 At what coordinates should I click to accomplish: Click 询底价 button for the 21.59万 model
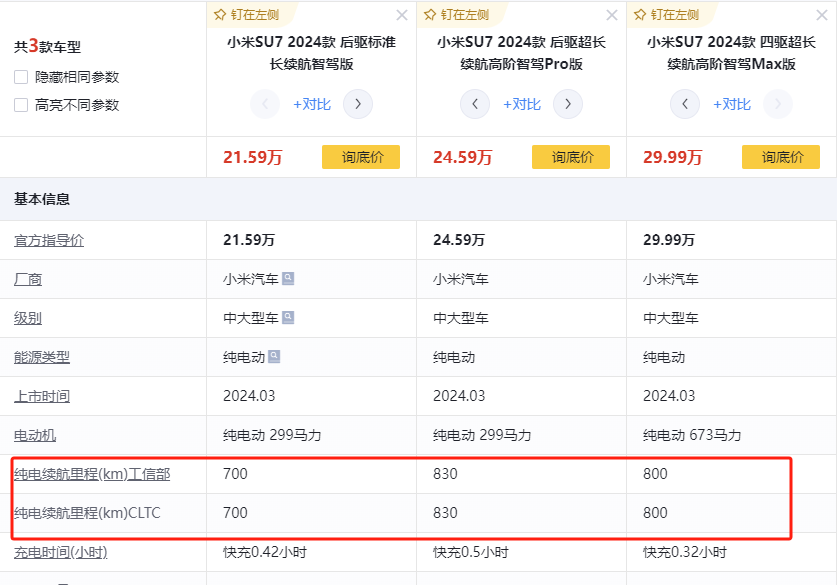(x=361, y=157)
